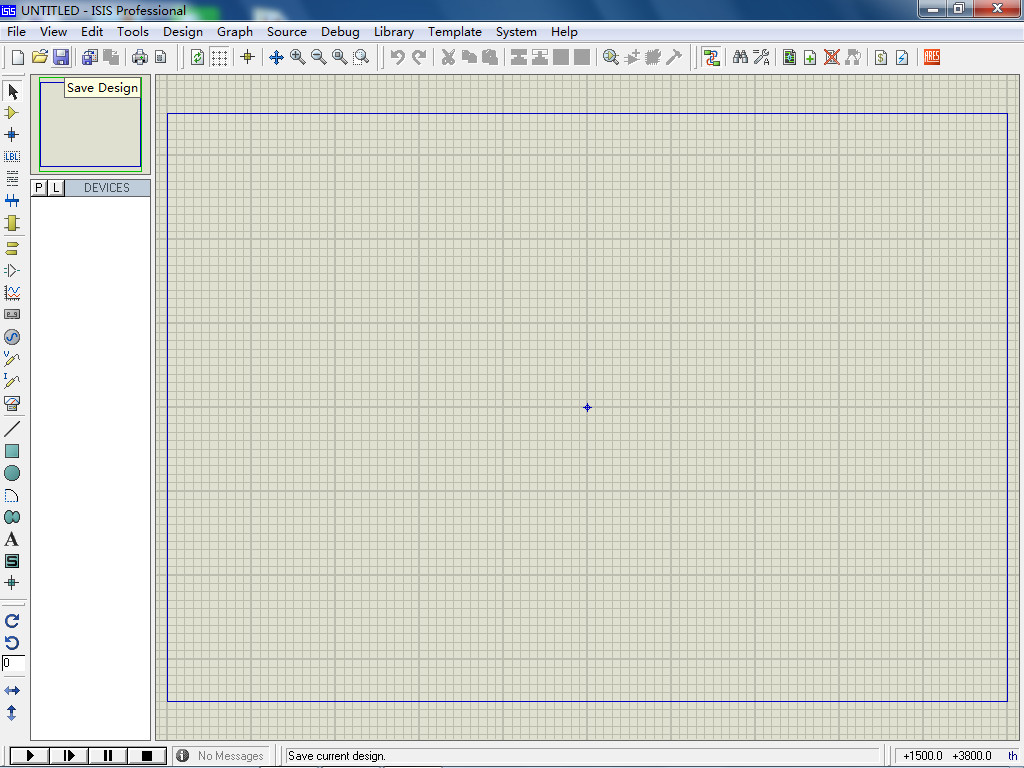Select the 2D box graphics tool
Image resolution: width=1024 pixels, height=768 pixels.
pyautogui.click(x=12, y=451)
